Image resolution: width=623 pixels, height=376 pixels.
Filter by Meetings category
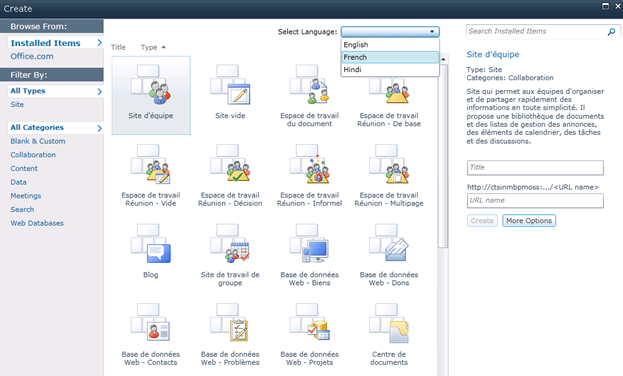pyautogui.click(x=26, y=196)
